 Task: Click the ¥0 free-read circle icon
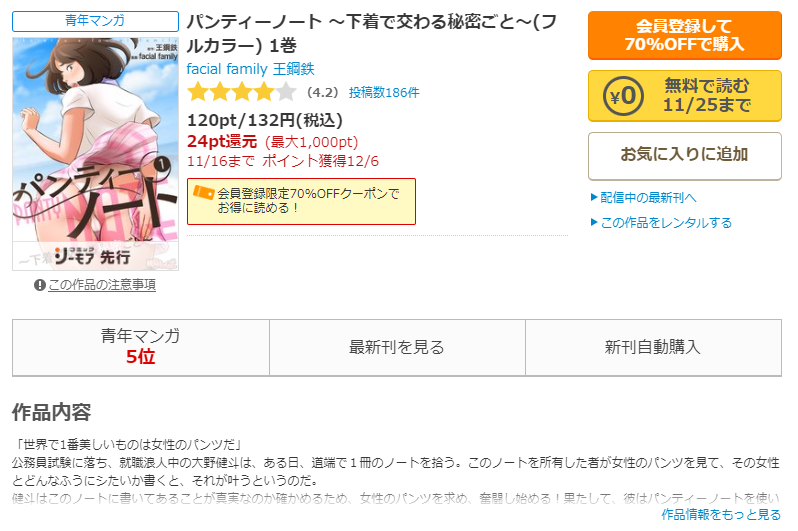(623, 96)
